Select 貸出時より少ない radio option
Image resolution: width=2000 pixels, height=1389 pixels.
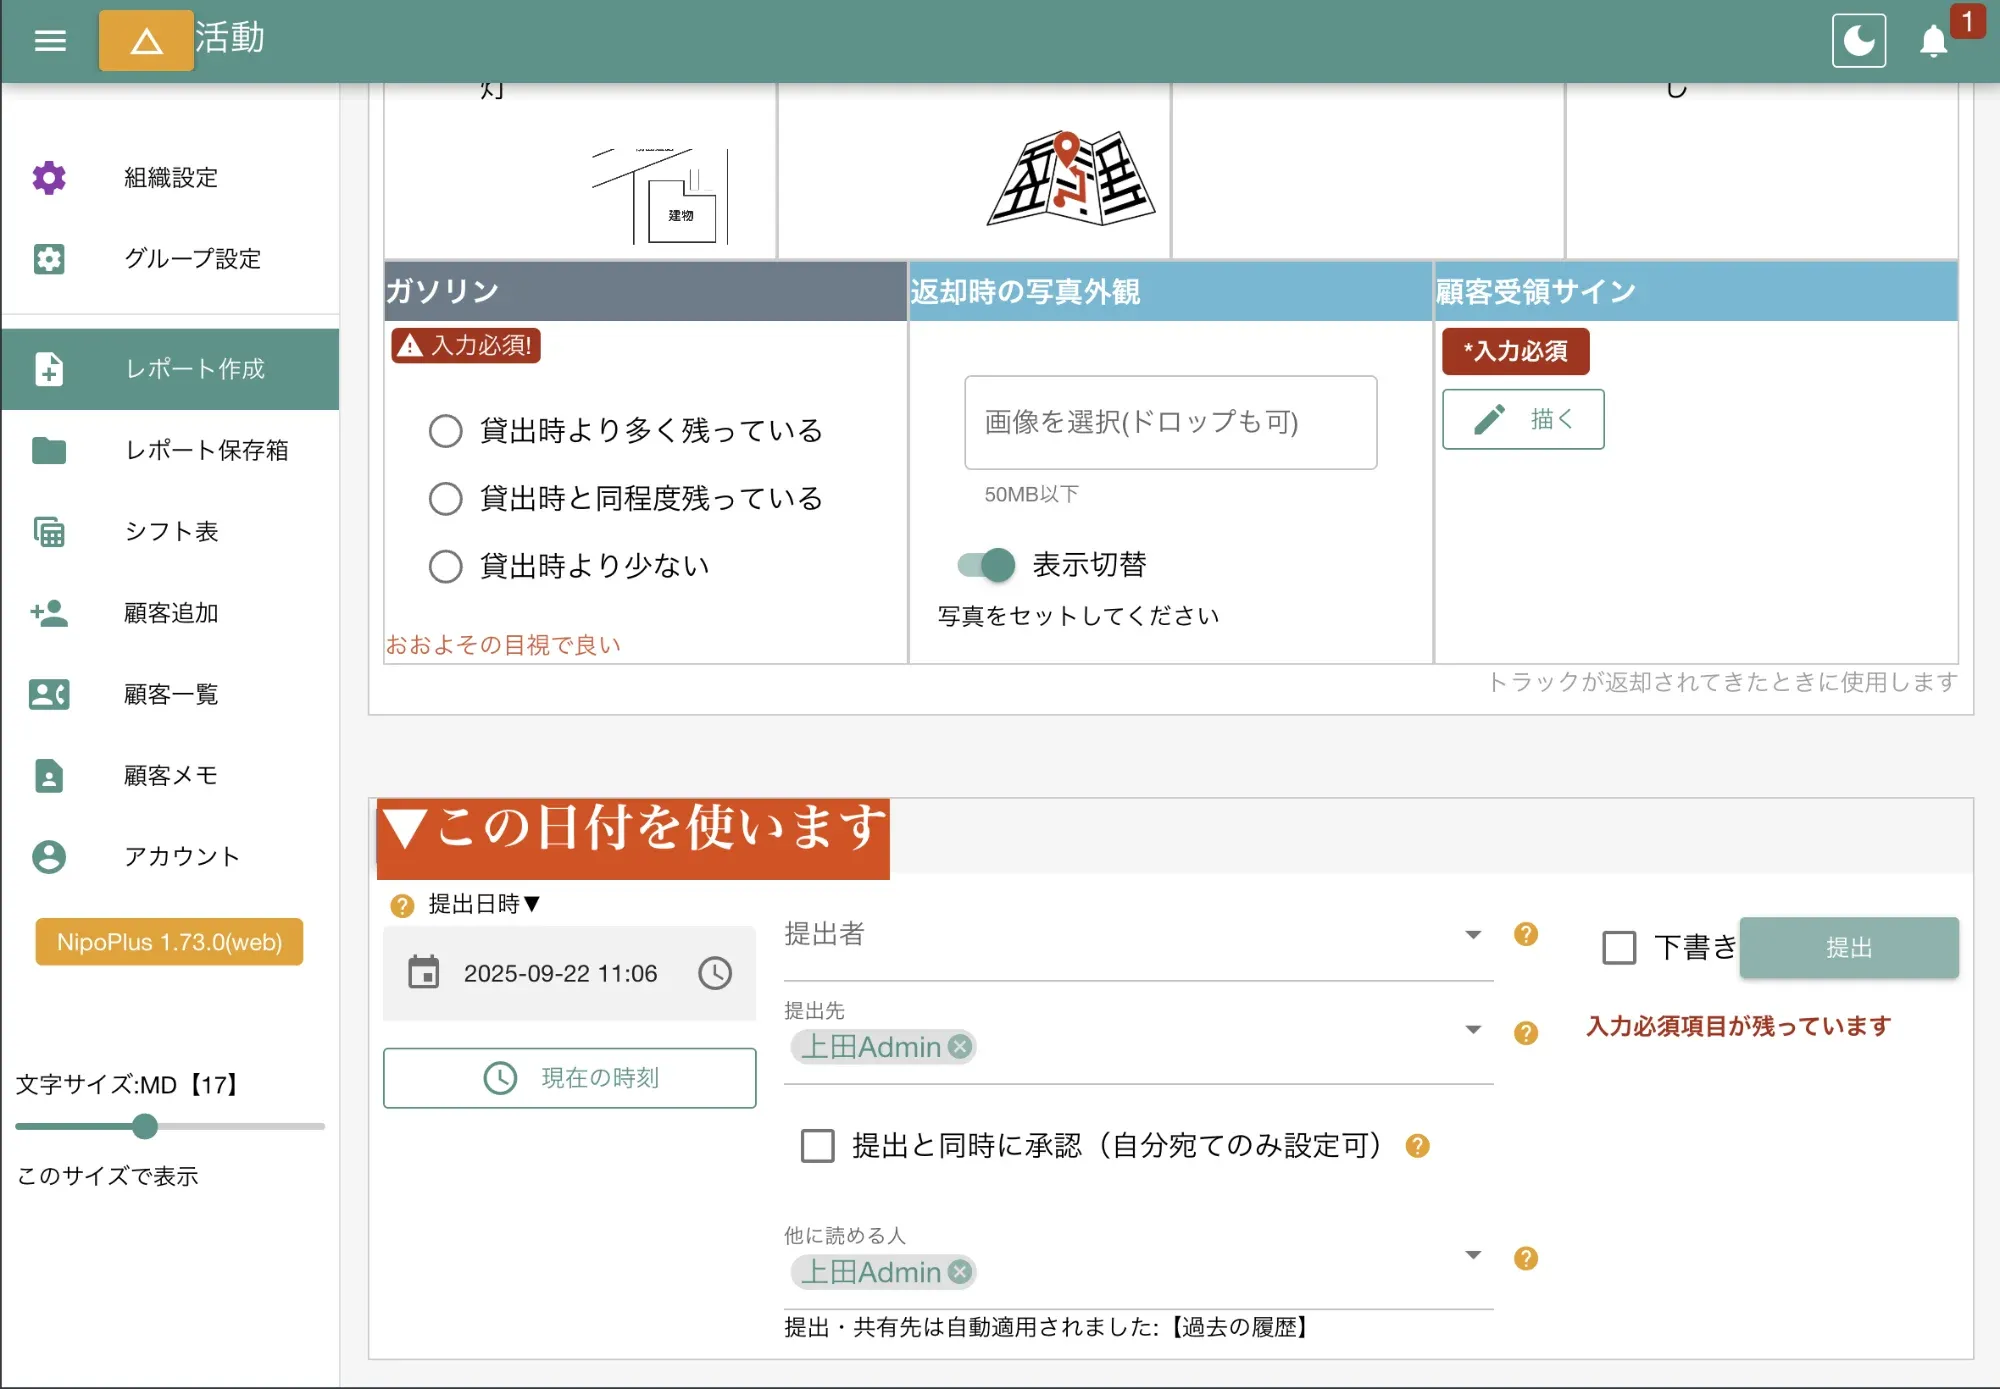point(445,565)
